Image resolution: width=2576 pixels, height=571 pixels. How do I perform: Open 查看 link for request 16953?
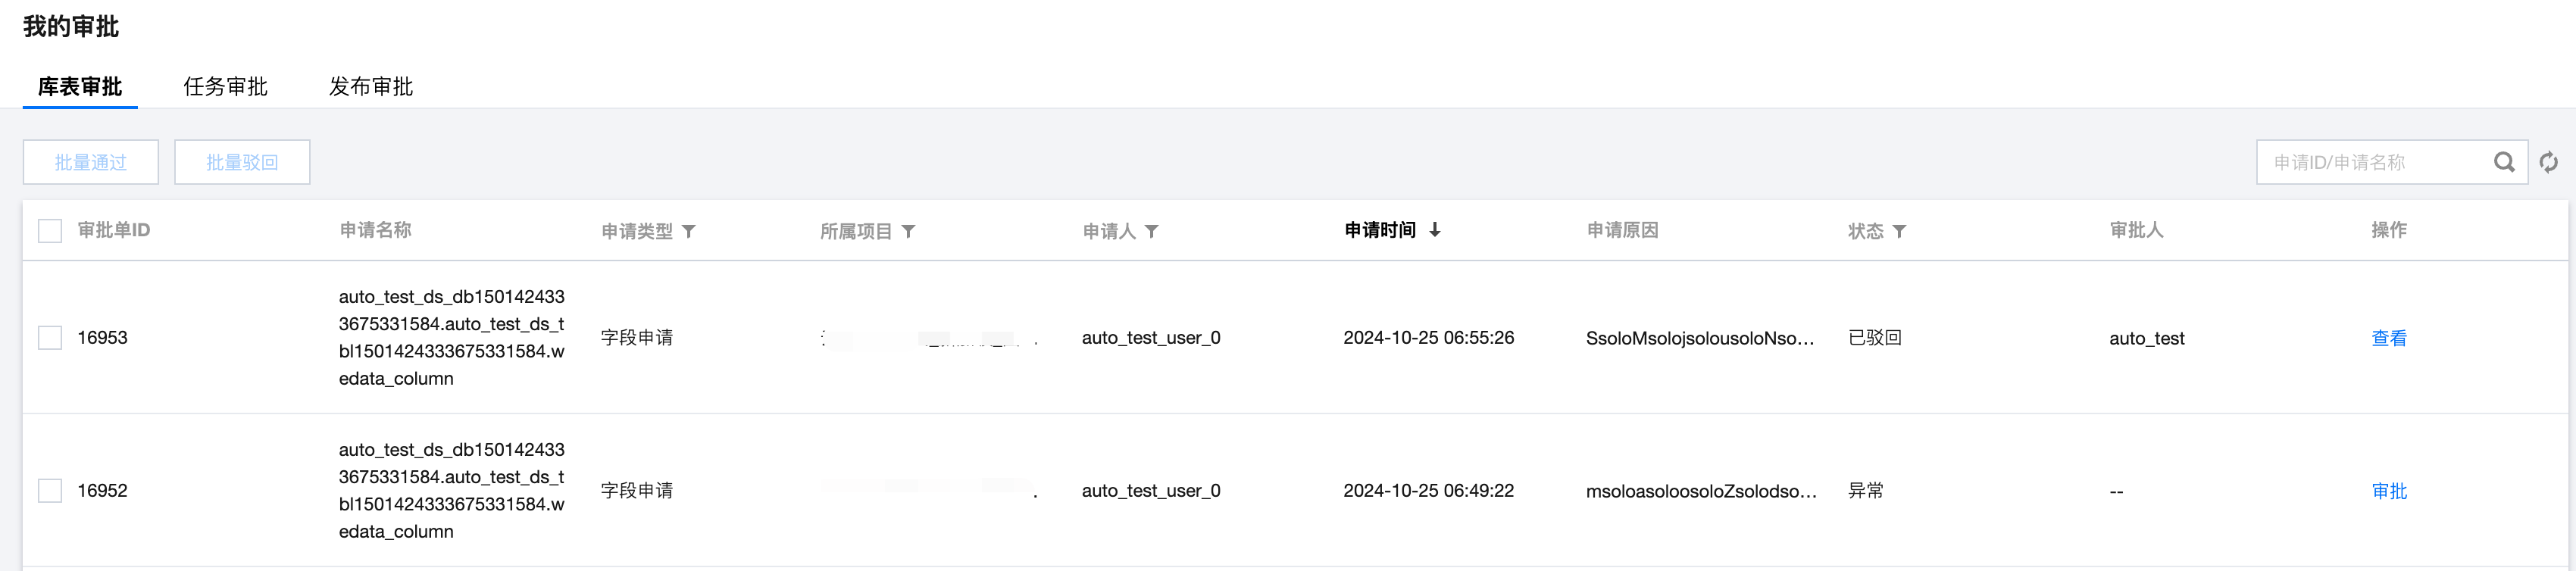[2388, 338]
